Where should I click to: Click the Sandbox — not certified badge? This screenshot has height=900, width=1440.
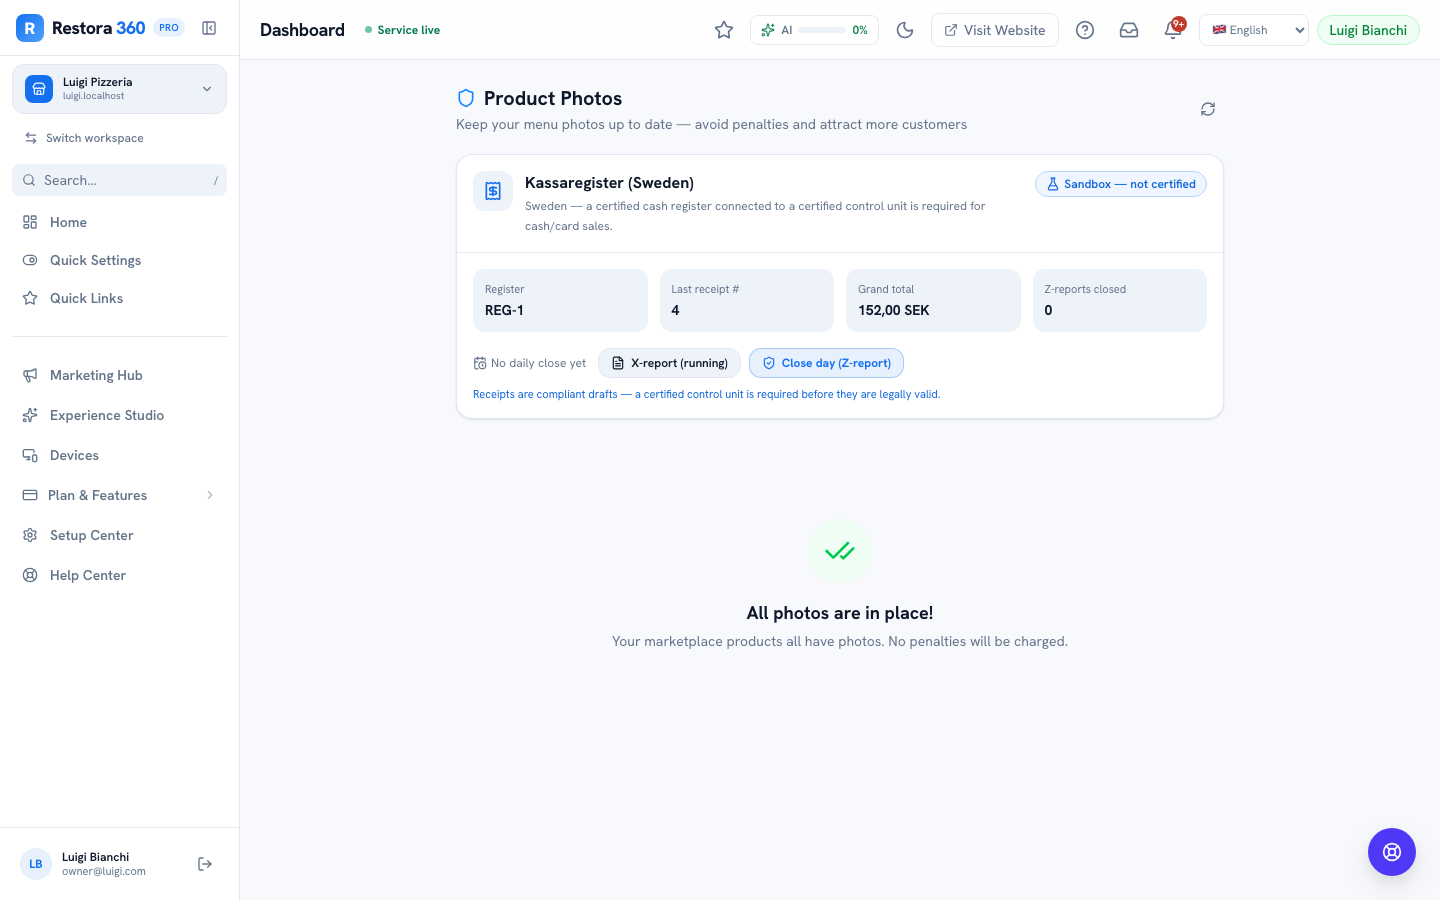point(1121,184)
